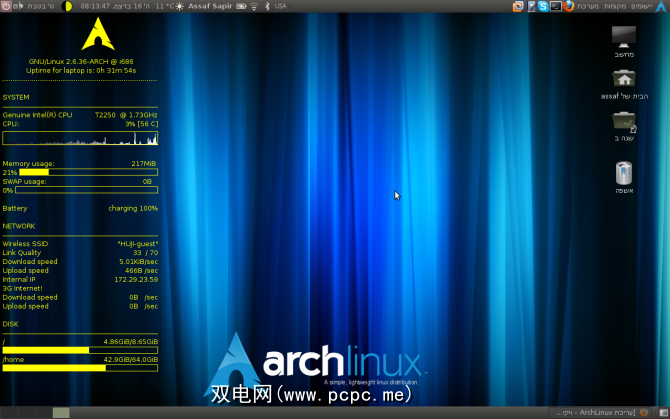
Task: Click the wireless SSID value "HUJI-guest"
Action: coord(138,244)
